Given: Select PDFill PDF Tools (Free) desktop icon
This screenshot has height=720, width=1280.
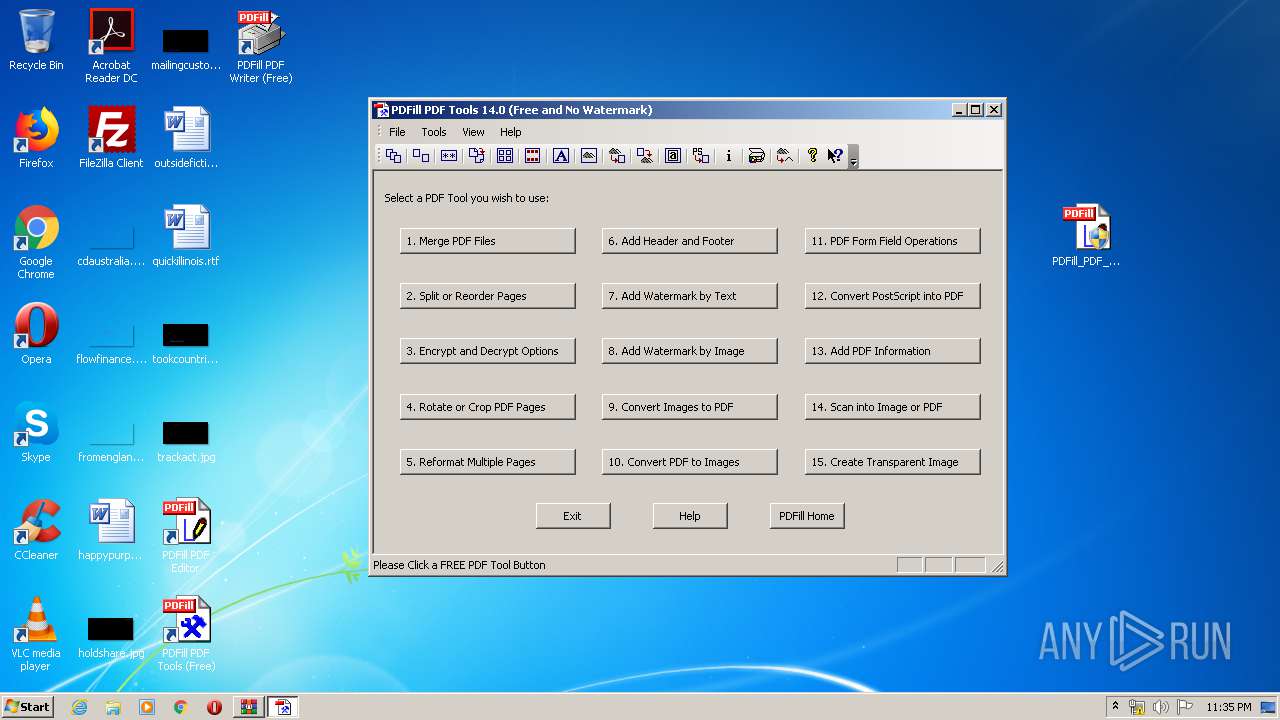Looking at the screenshot, I should click(186, 634).
